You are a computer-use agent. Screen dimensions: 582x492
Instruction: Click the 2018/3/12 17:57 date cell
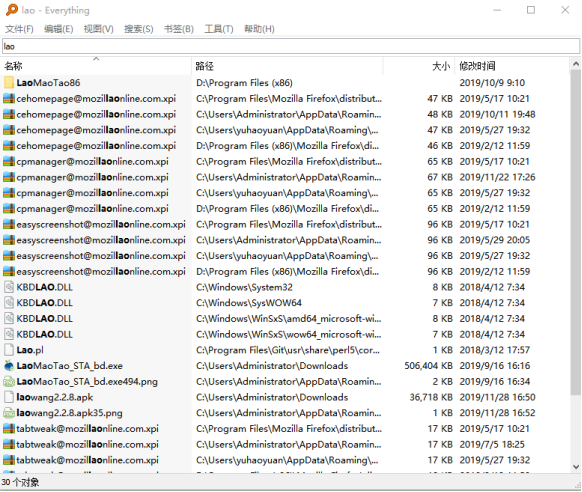tap(495, 350)
